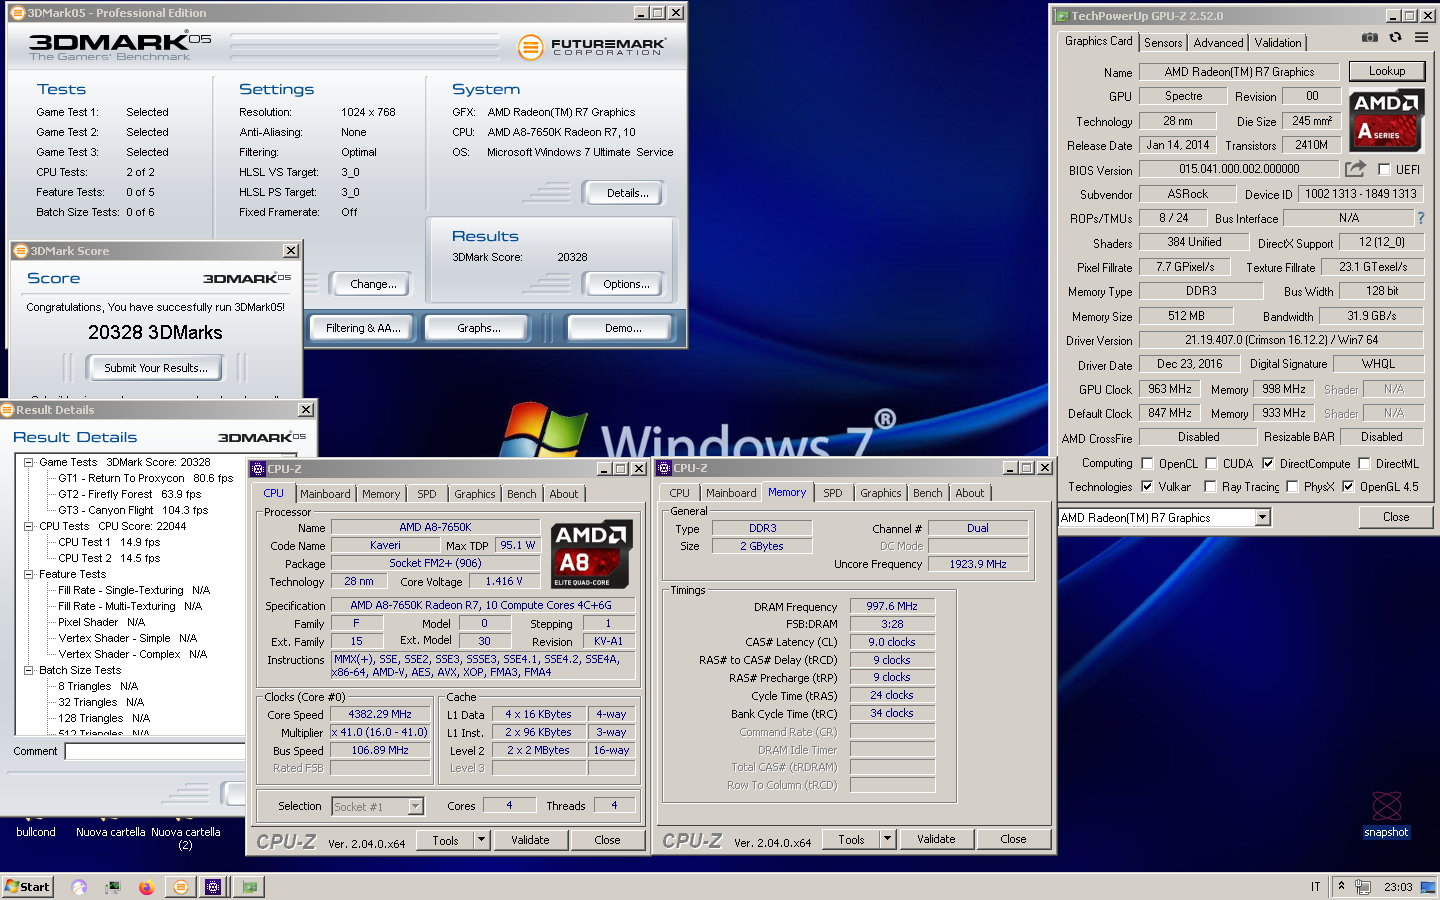Open the SPD tab in CPU-Z Memory window
Viewport: 1440px width, 900px height.
[x=832, y=493]
